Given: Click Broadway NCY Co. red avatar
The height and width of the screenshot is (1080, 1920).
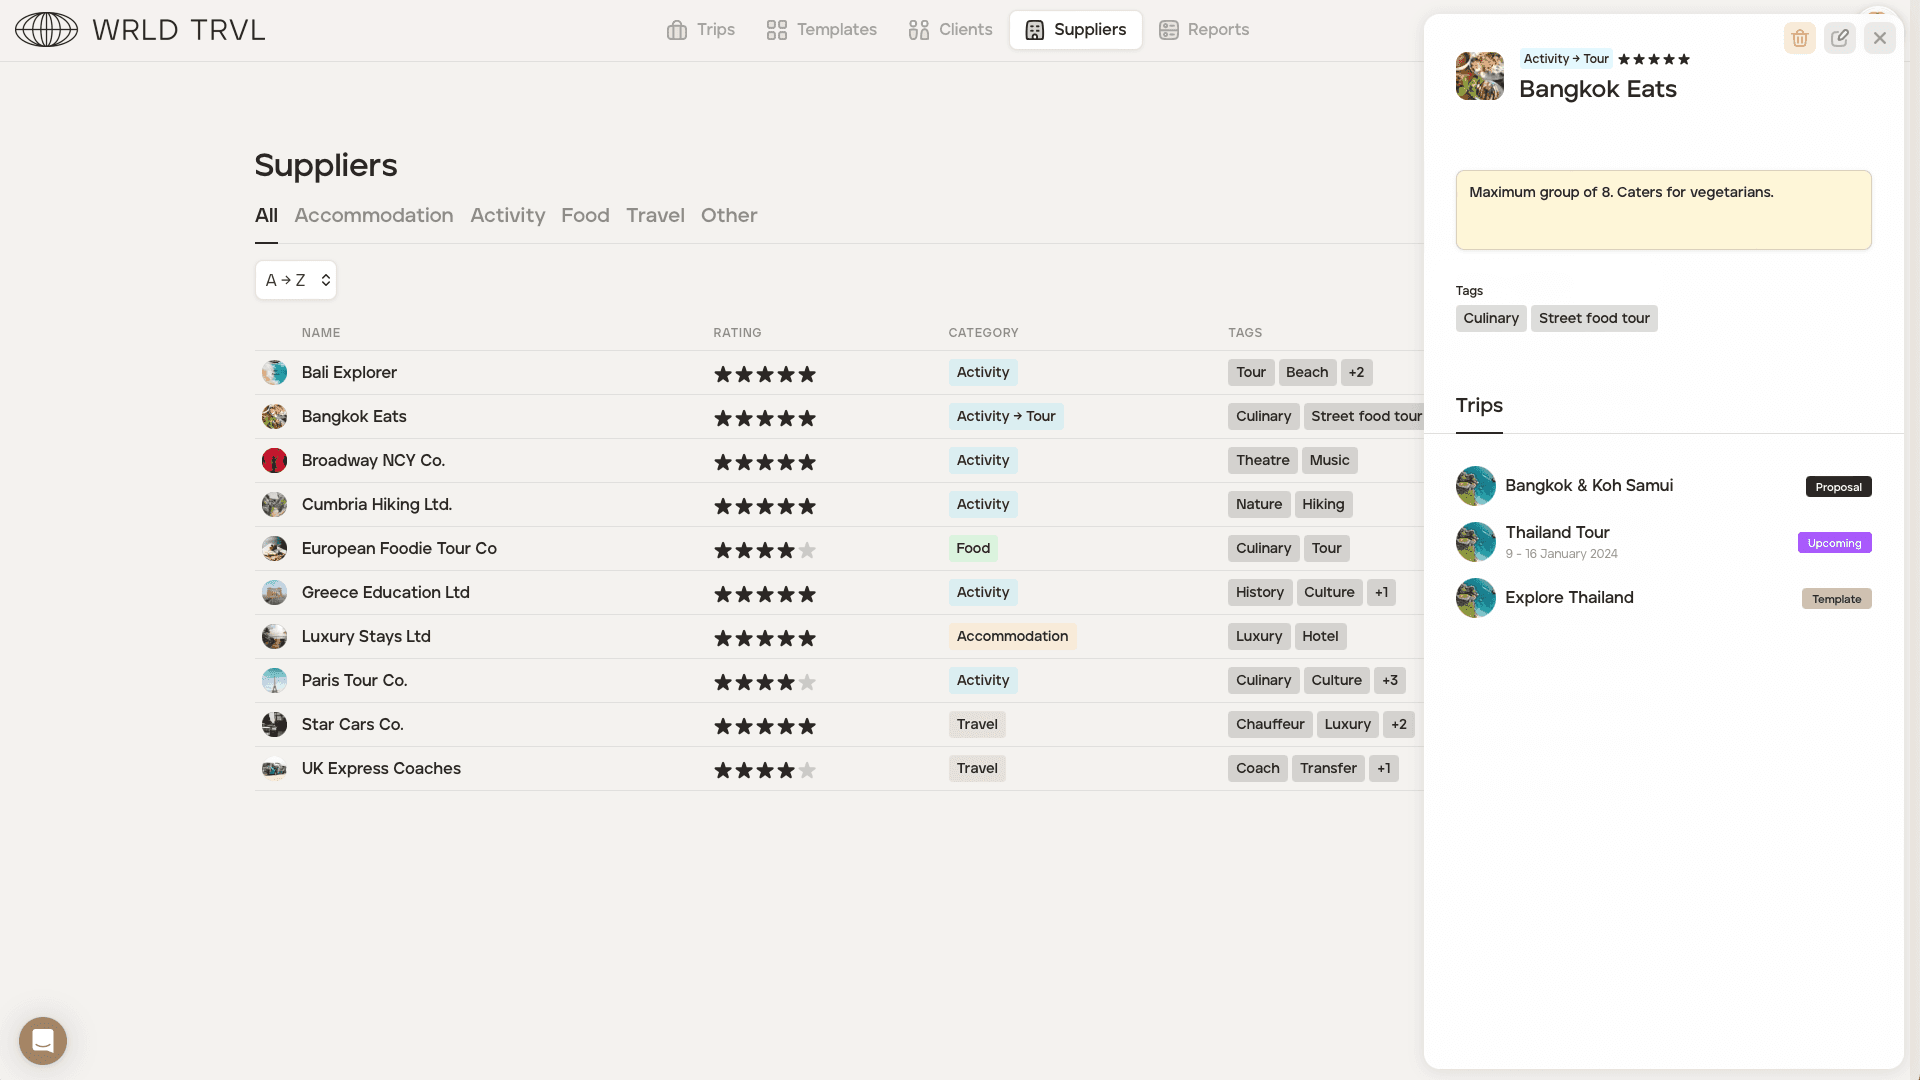Looking at the screenshot, I should 274,461.
